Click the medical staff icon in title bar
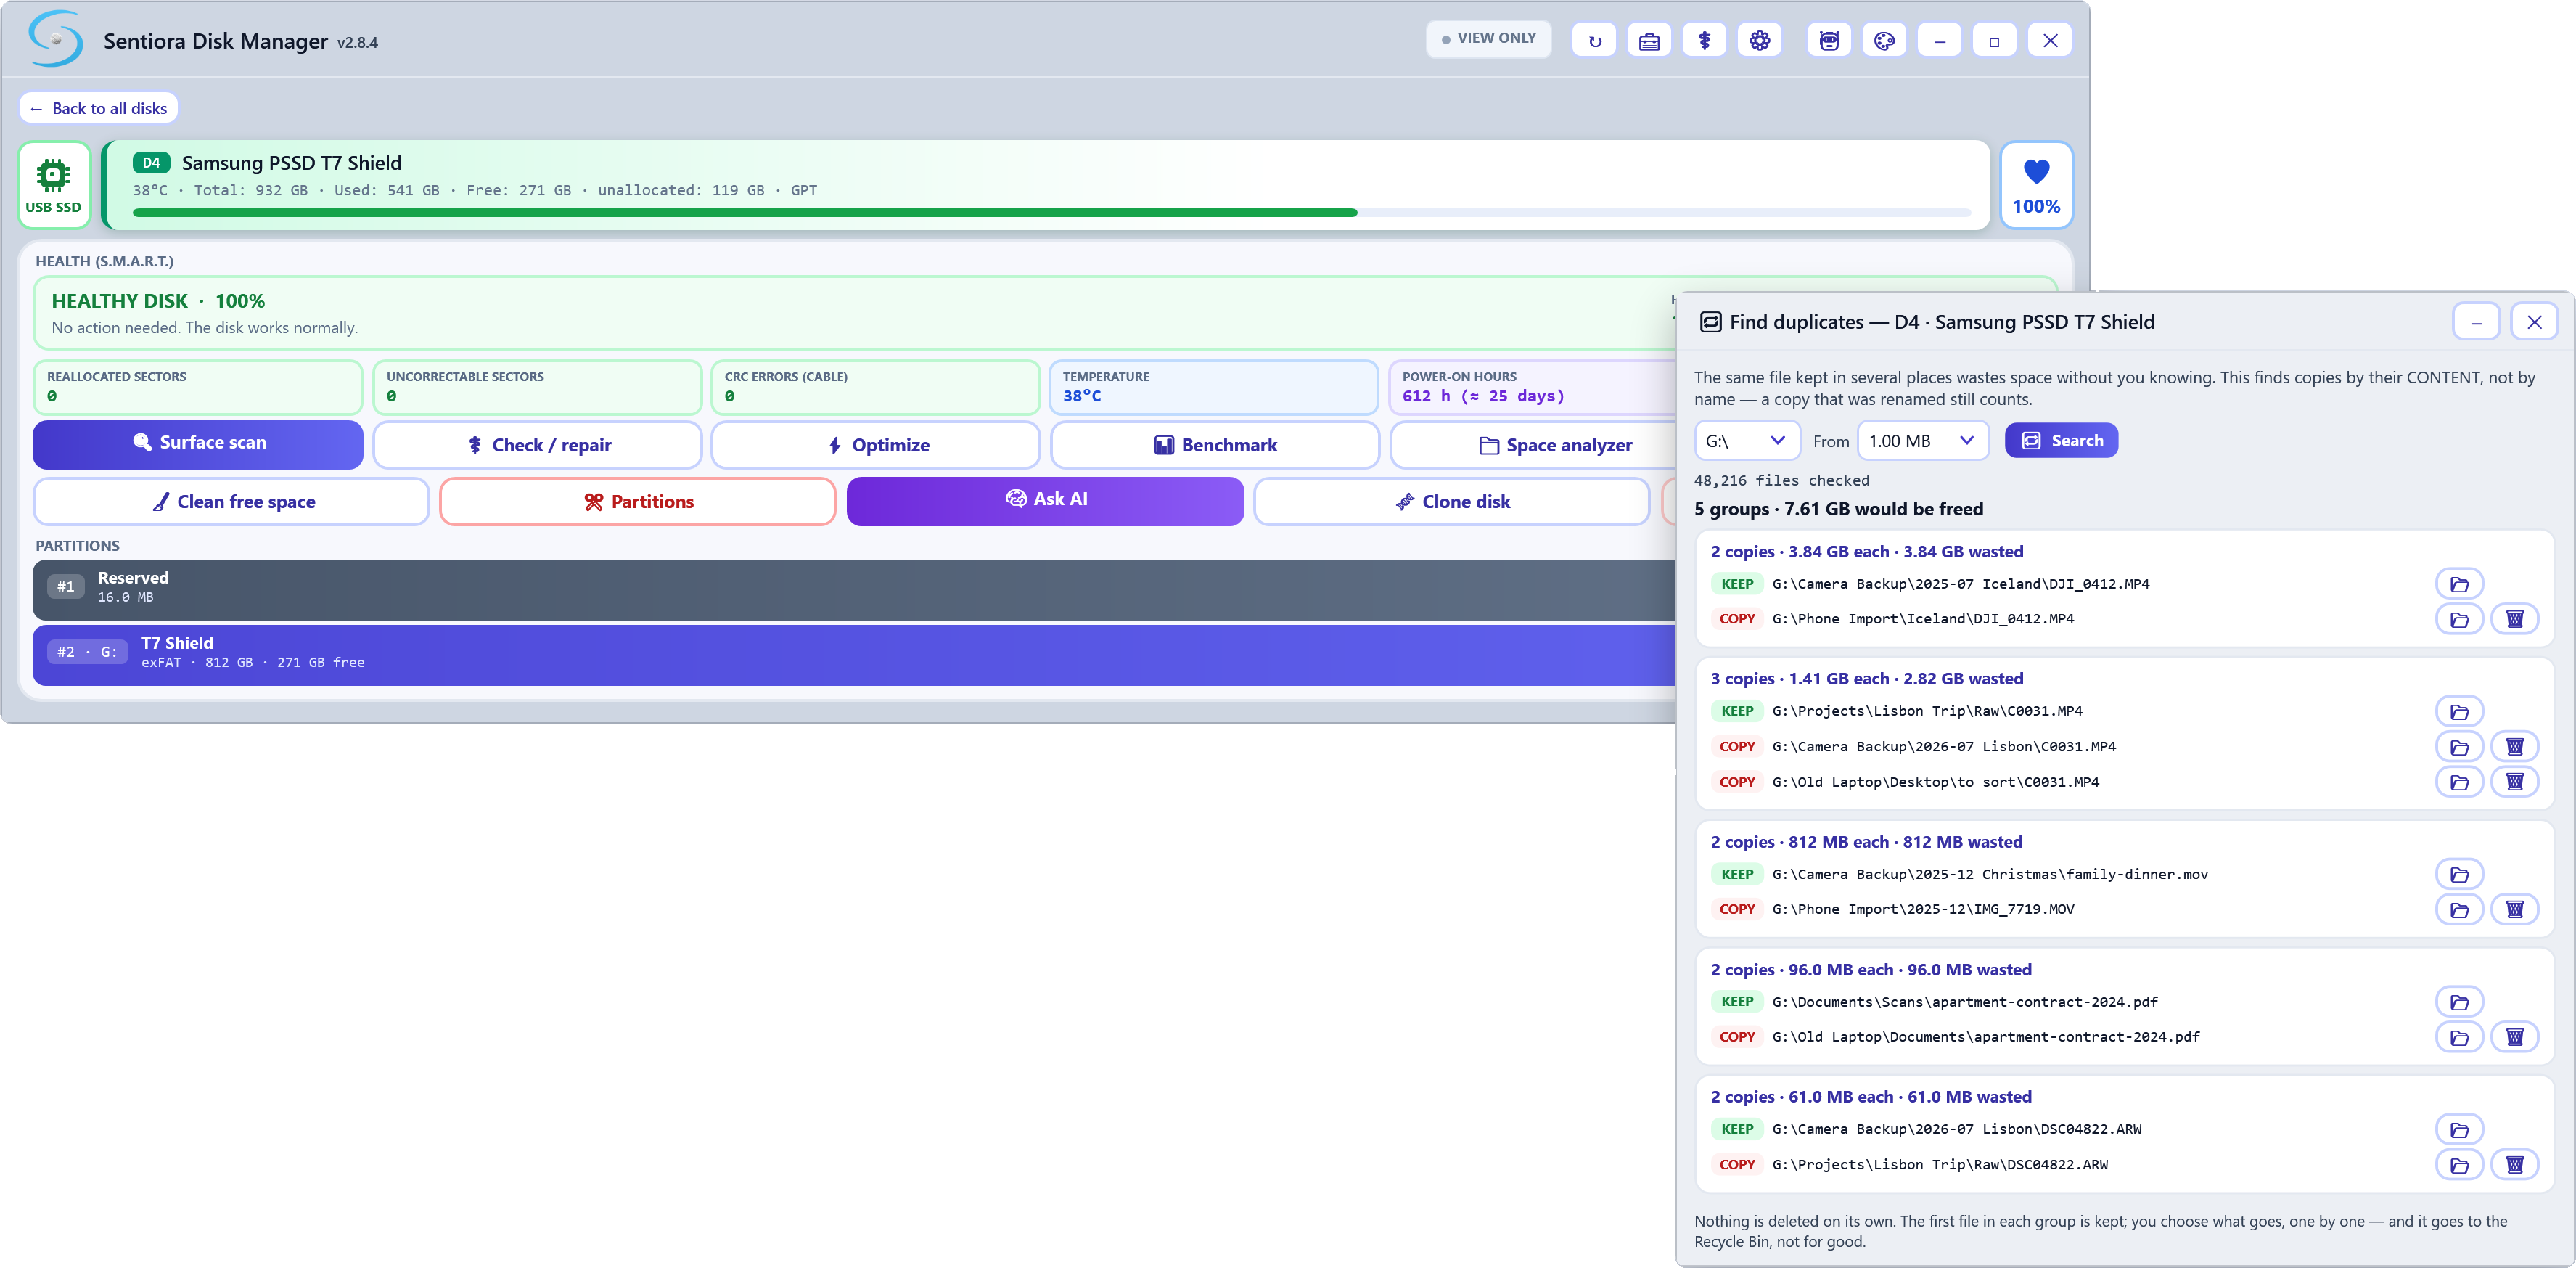Viewport: 2576px width, 1268px height. [x=1704, y=41]
